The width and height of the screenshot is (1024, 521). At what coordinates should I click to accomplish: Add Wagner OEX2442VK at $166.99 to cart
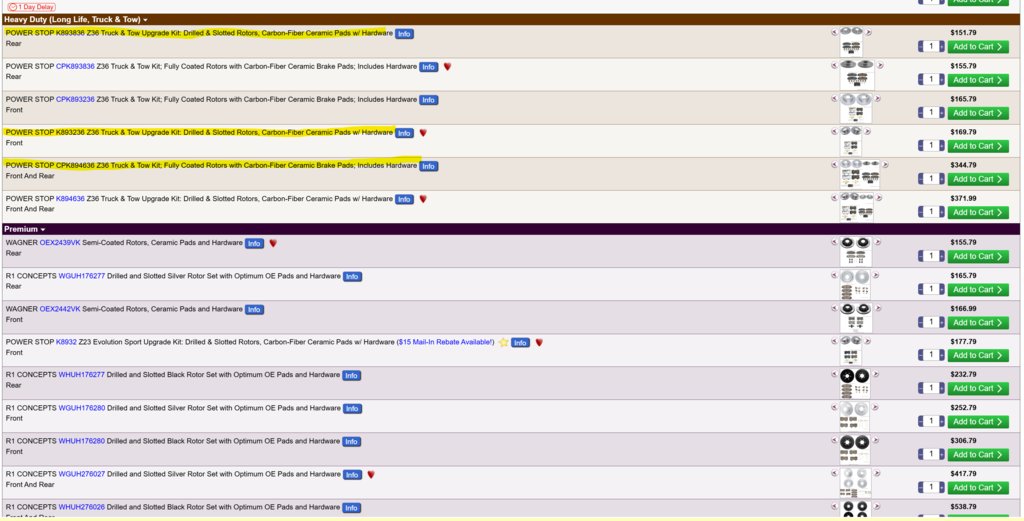(x=978, y=323)
